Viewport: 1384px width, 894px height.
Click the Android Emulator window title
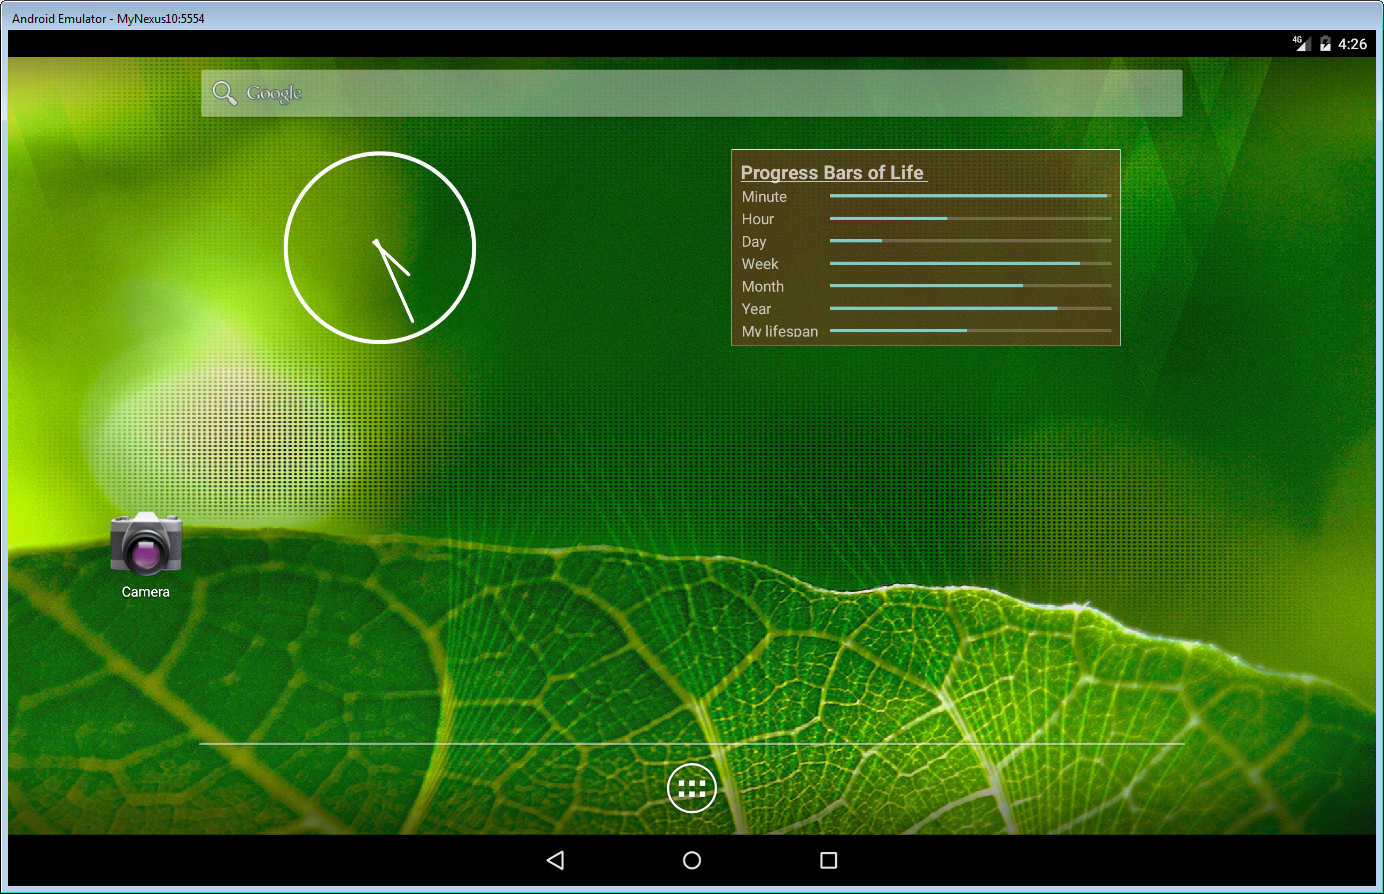(x=108, y=18)
